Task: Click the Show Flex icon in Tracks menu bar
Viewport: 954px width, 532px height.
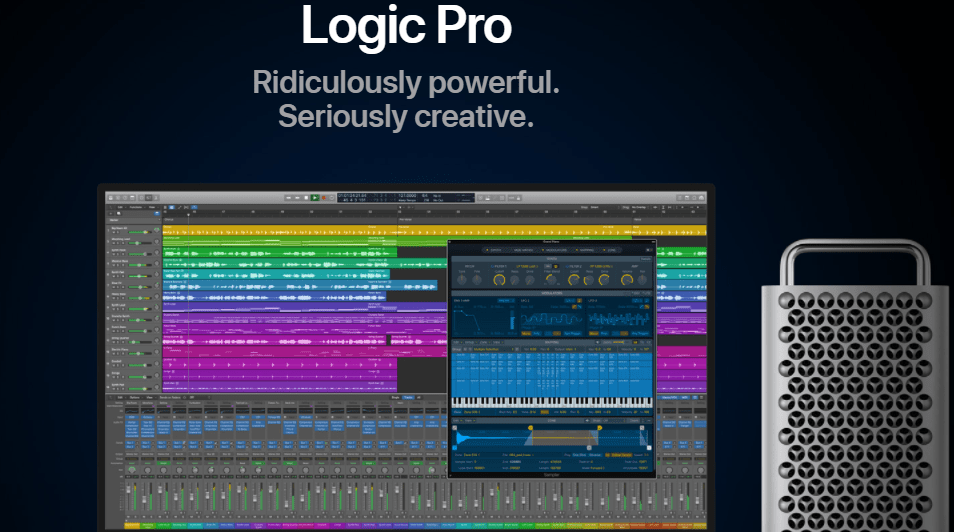Action: click(186, 208)
